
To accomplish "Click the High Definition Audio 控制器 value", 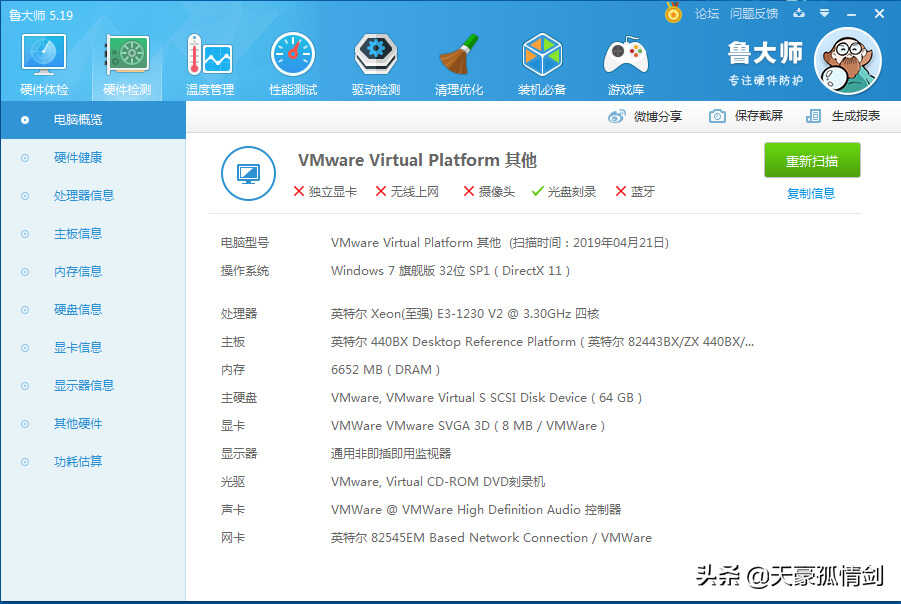I will (x=476, y=510).
